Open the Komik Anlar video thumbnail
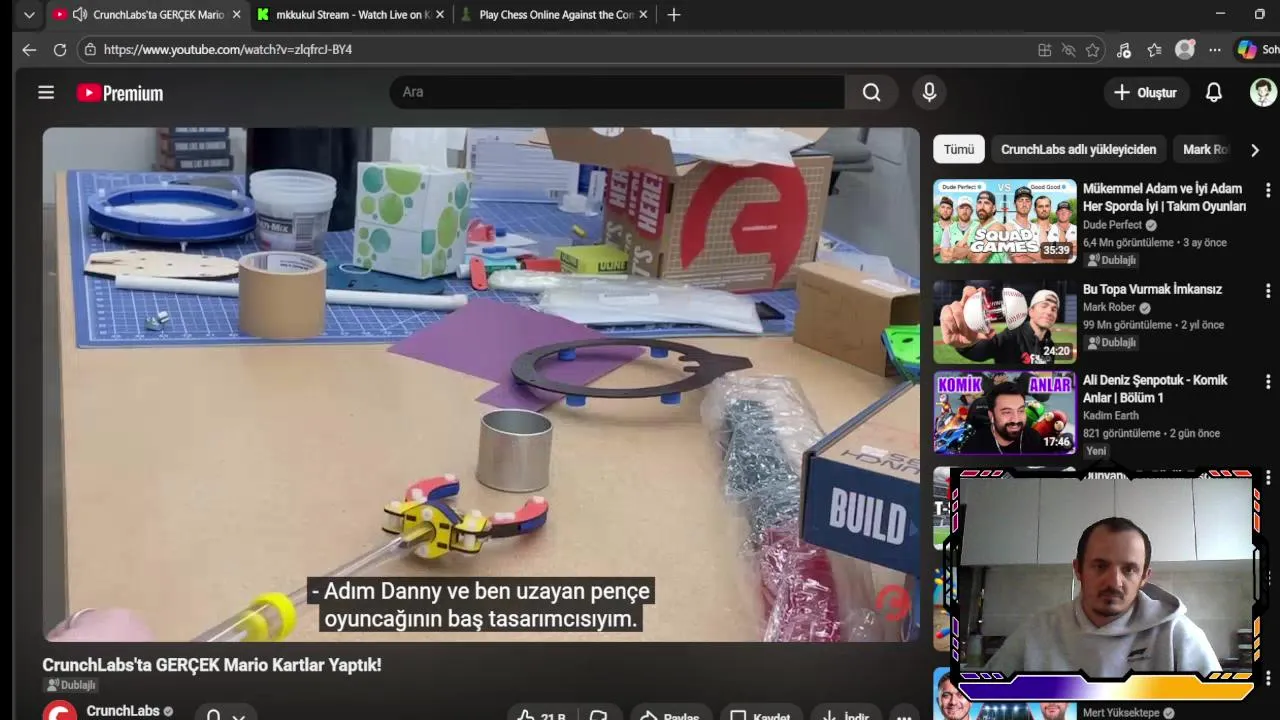 pos(1005,413)
